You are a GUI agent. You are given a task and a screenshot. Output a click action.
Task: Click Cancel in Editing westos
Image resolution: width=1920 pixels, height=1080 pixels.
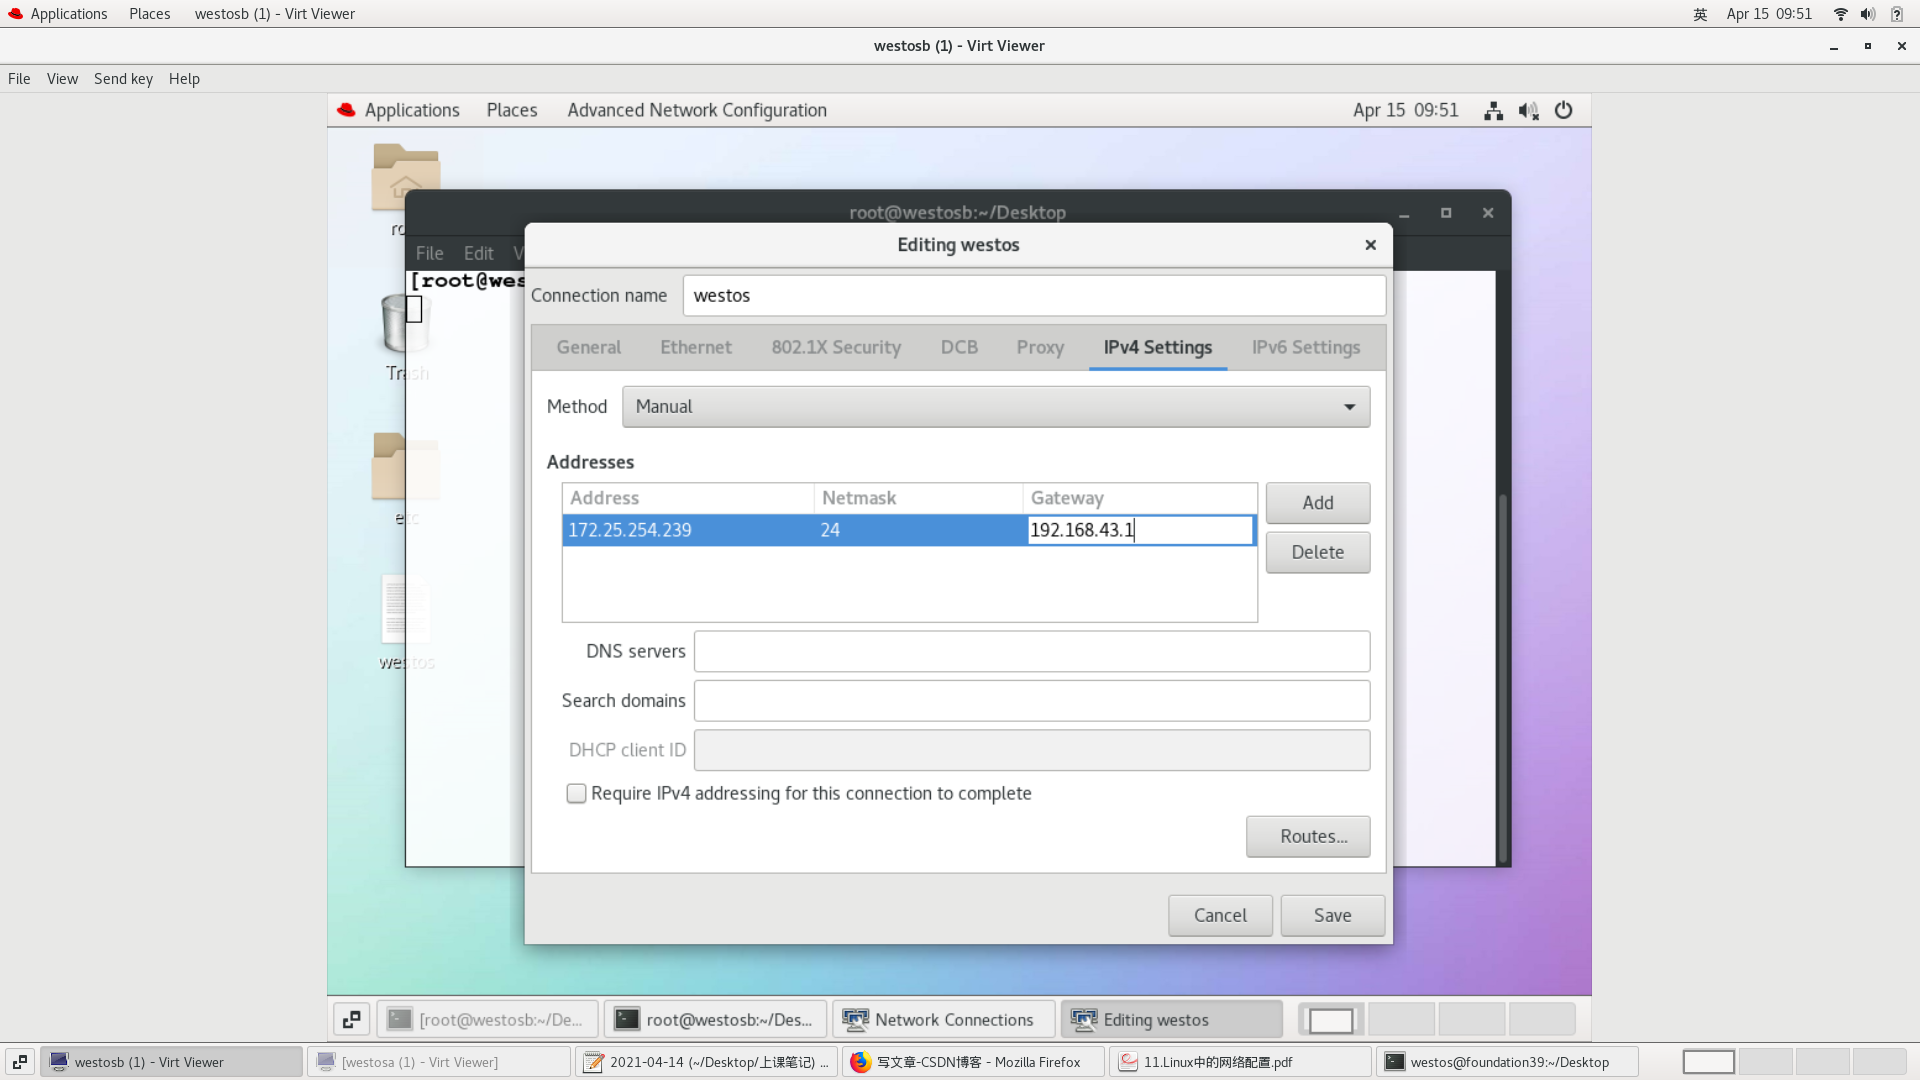click(1220, 915)
